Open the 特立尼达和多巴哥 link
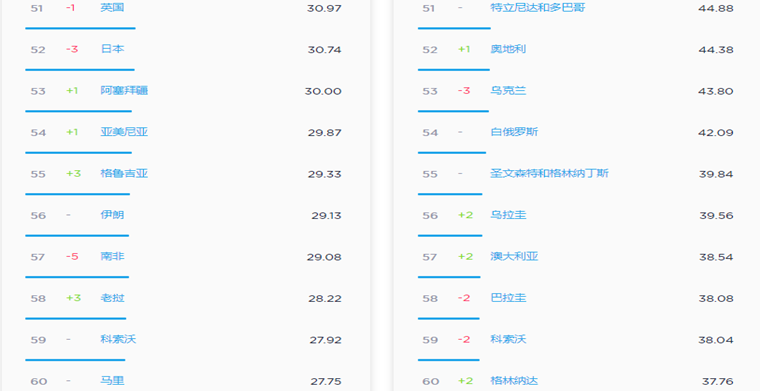 tap(538, 8)
